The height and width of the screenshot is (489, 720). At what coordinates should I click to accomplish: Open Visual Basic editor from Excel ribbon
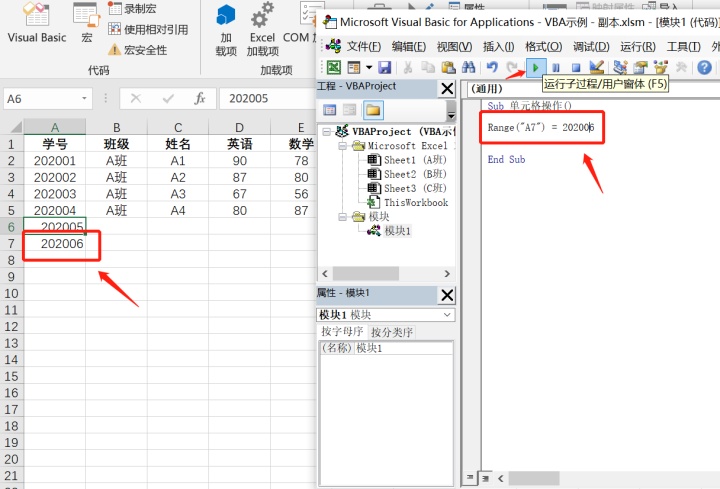[37, 23]
